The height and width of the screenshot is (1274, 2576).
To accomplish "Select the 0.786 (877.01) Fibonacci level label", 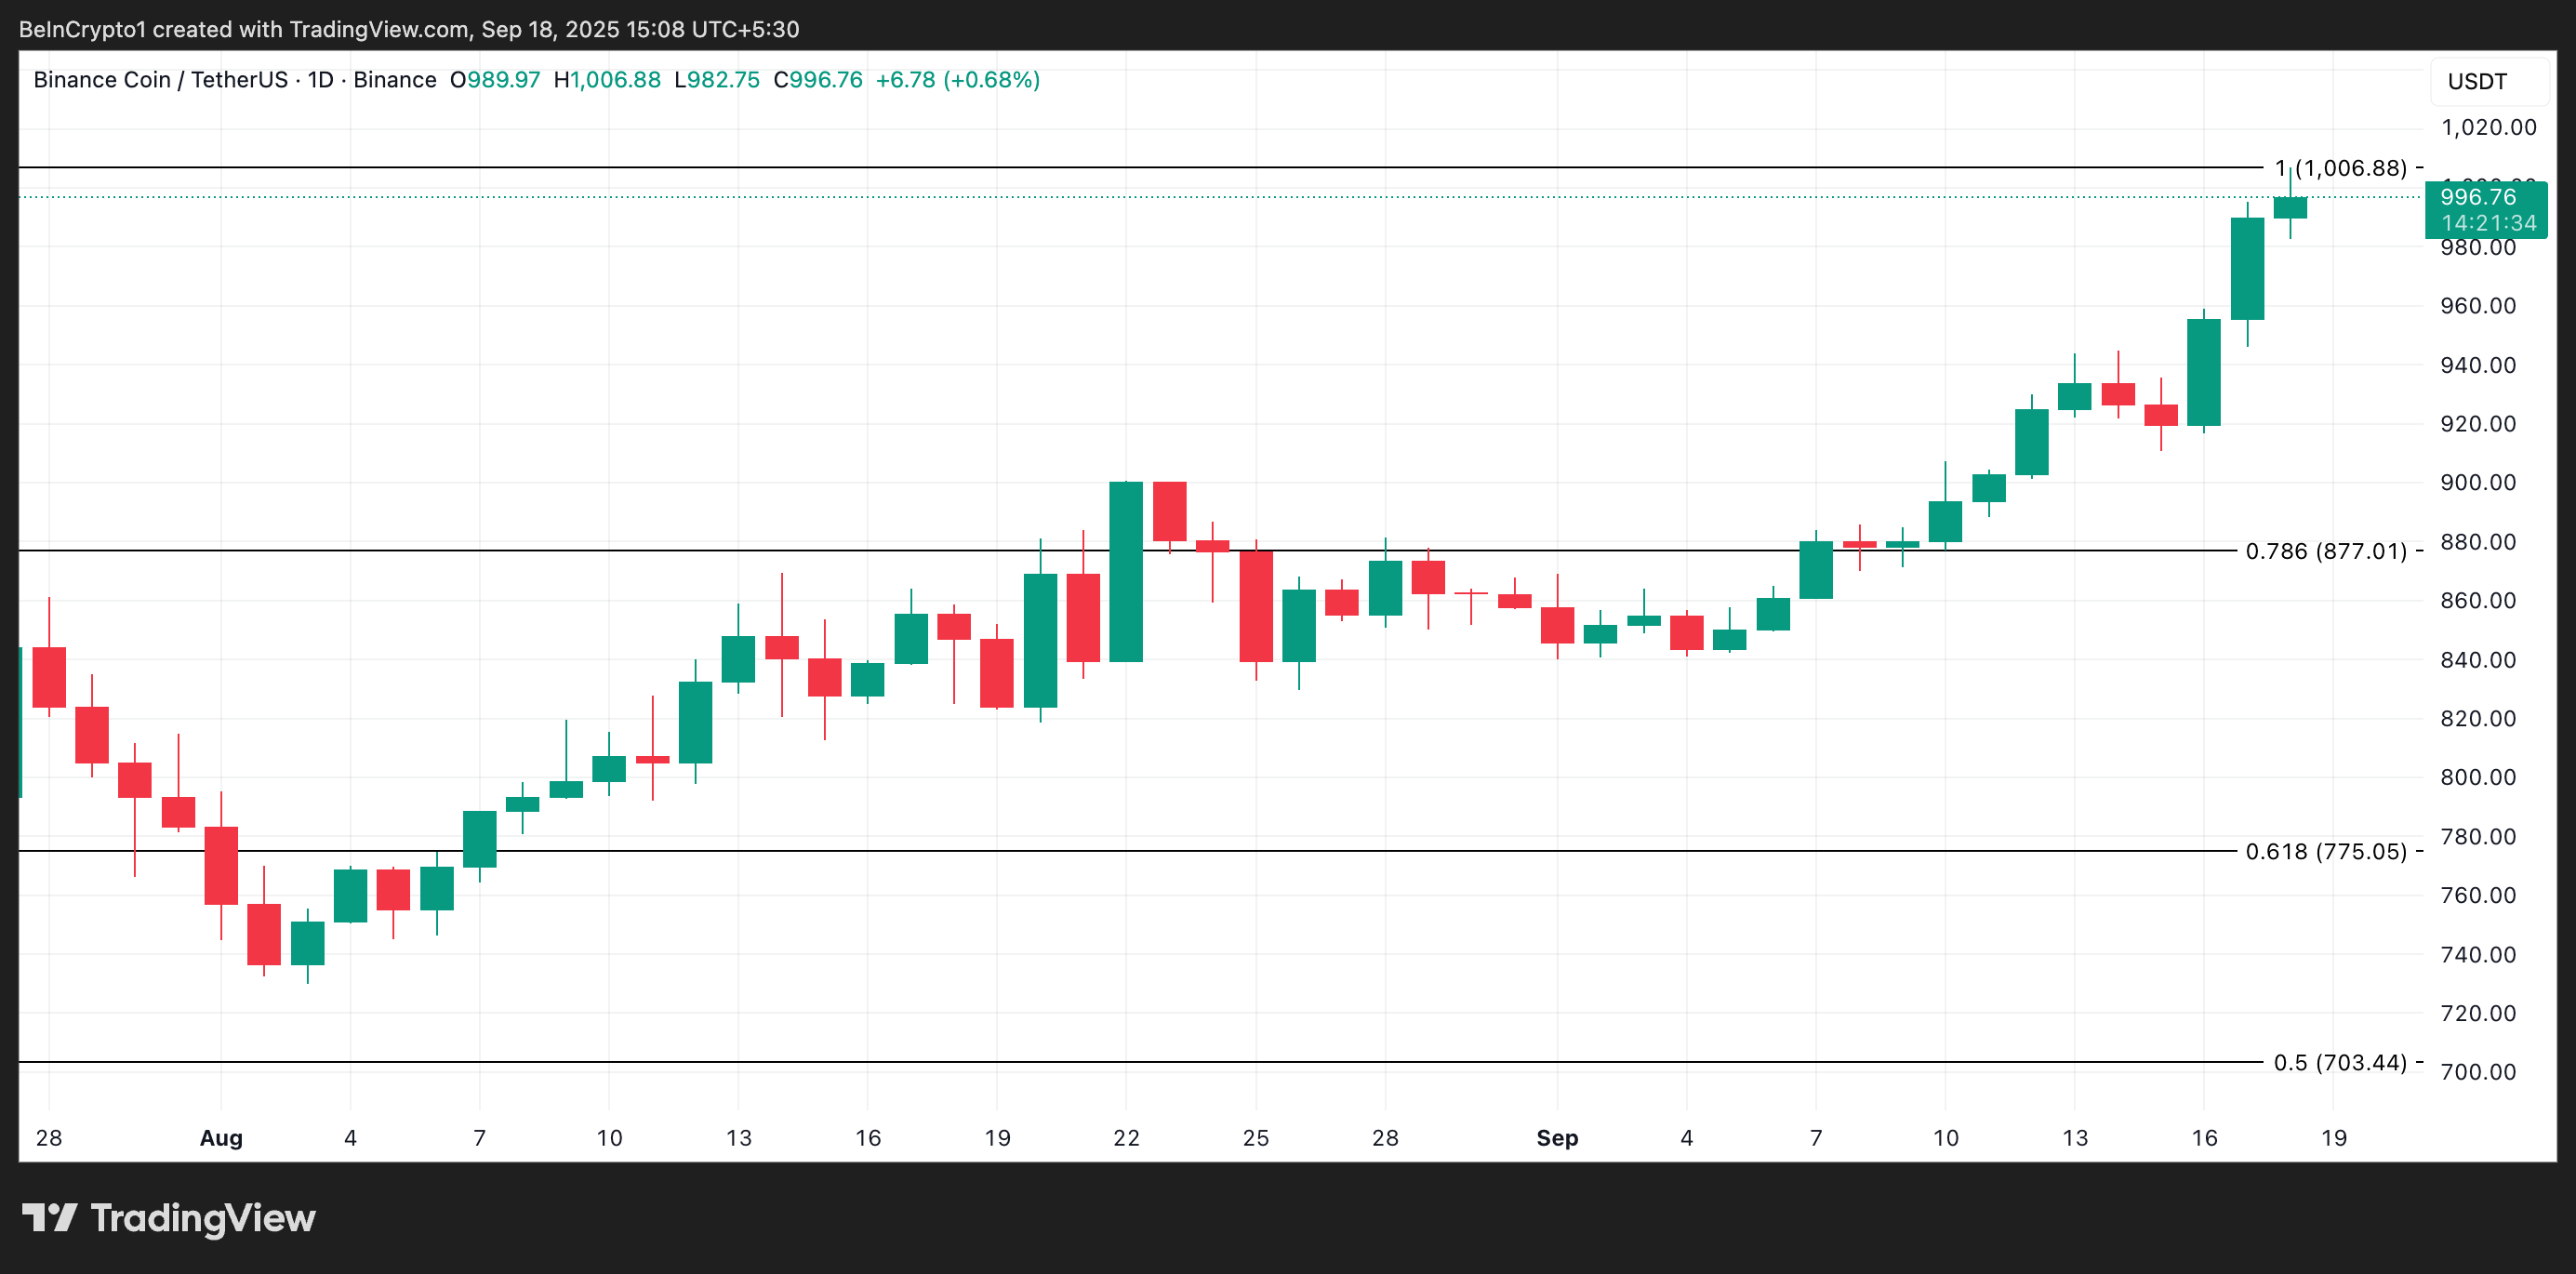I will pyautogui.click(x=2325, y=551).
